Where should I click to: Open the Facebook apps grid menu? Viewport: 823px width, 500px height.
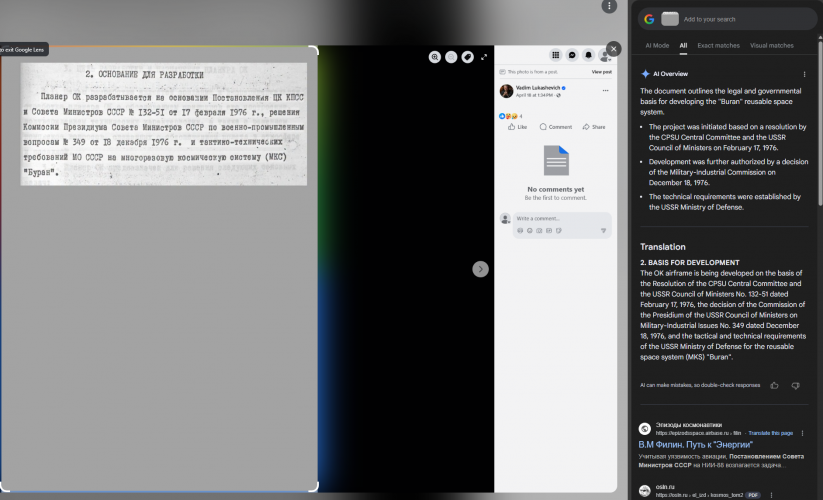(x=555, y=55)
